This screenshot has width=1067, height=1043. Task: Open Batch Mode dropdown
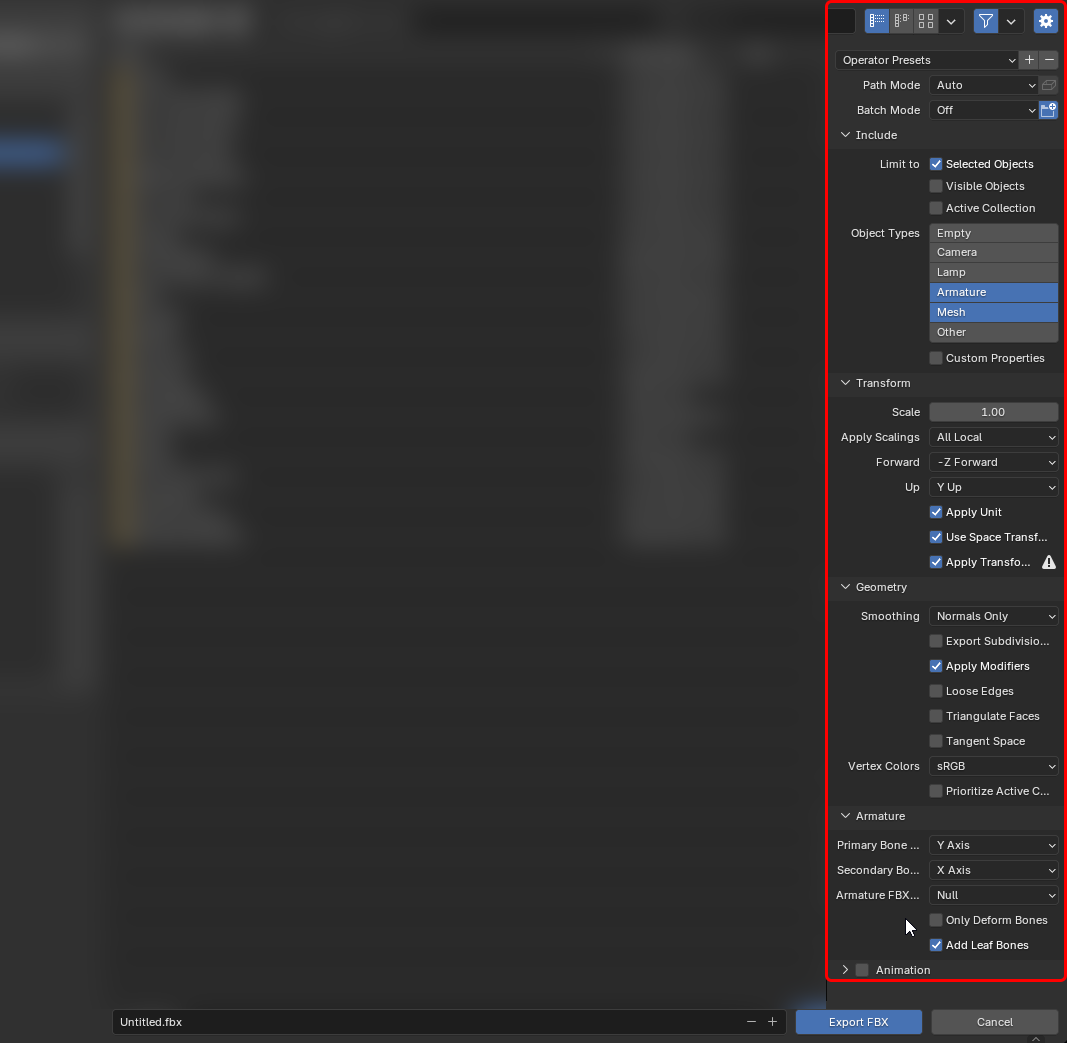(x=984, y=110)
